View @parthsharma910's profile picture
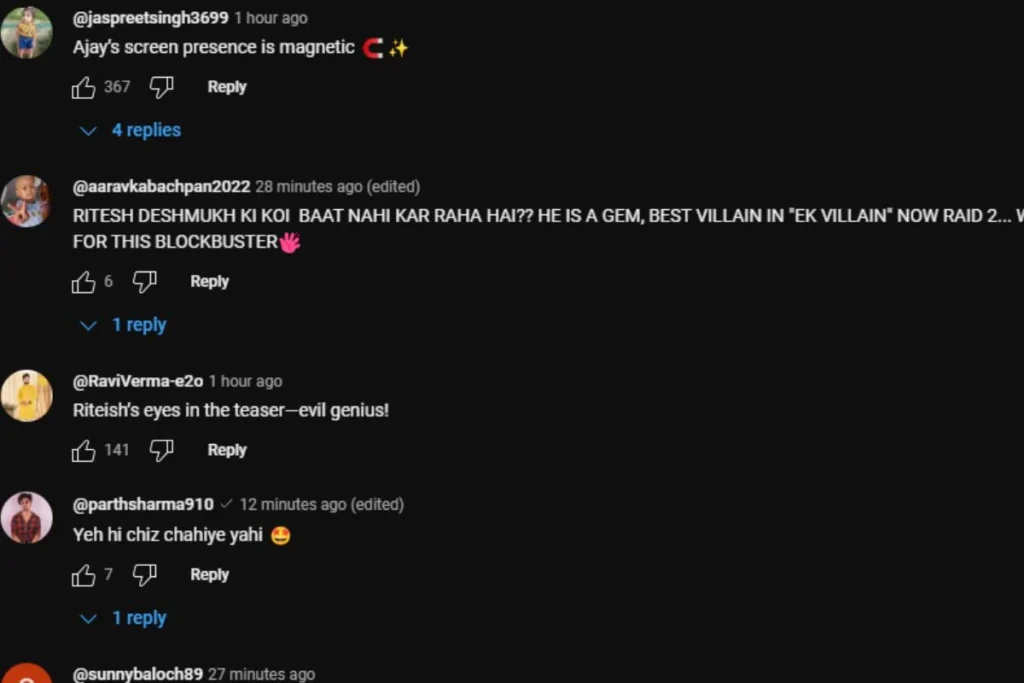This screenshot has width=1024, height=683. pyautogui.click(x=27, y=518)
